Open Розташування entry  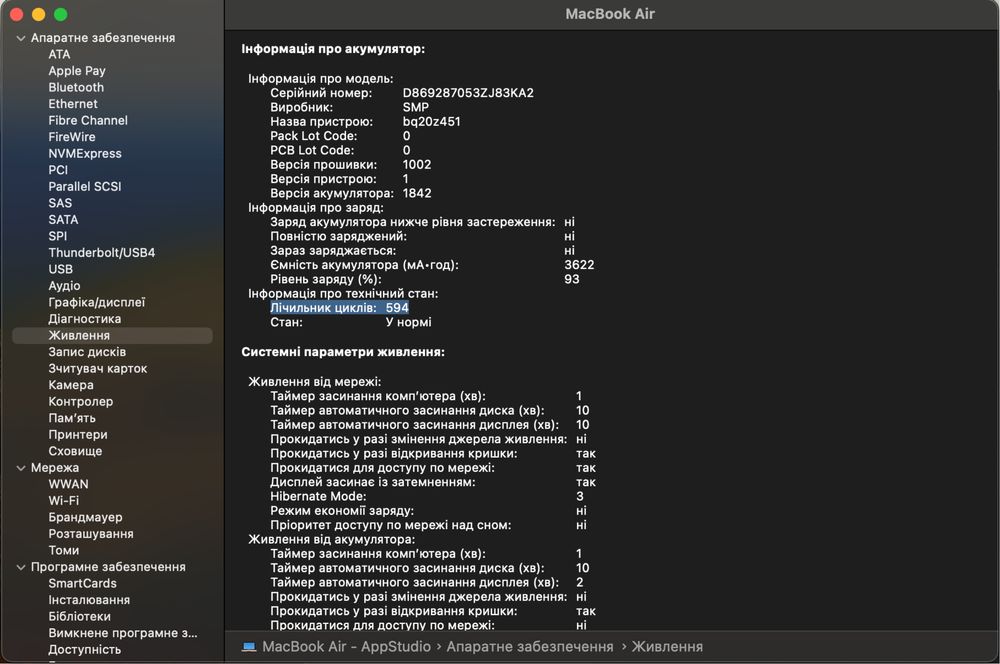click(91, 534)
